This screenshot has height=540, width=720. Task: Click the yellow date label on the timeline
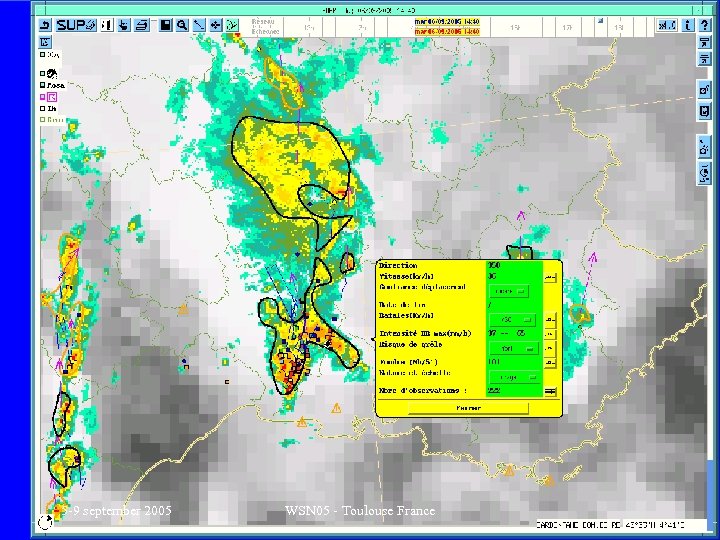(447, 22)
